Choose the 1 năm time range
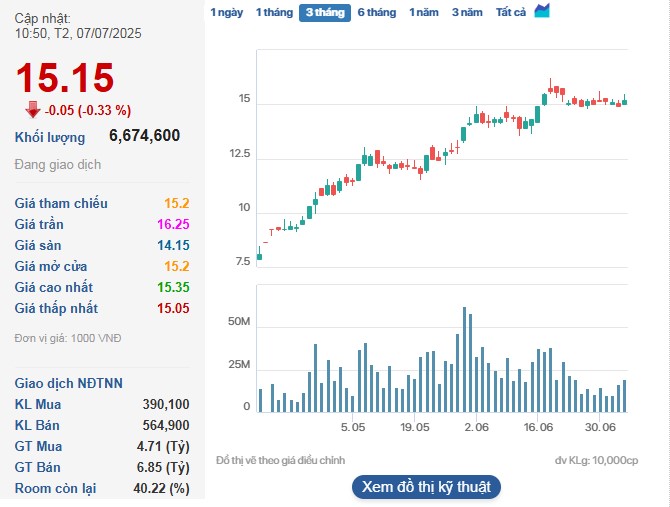The image size is (670, 507). (425, 13)
